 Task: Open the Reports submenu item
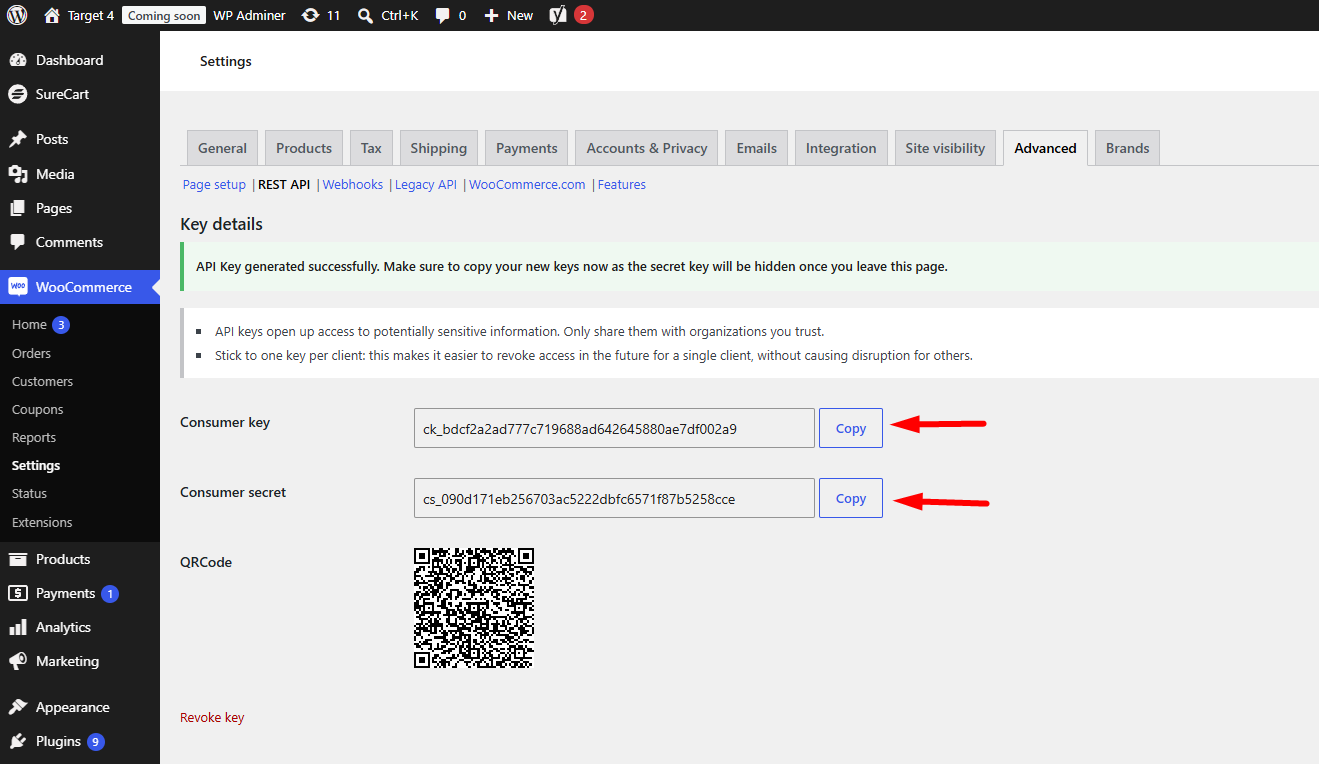(34, 437)
